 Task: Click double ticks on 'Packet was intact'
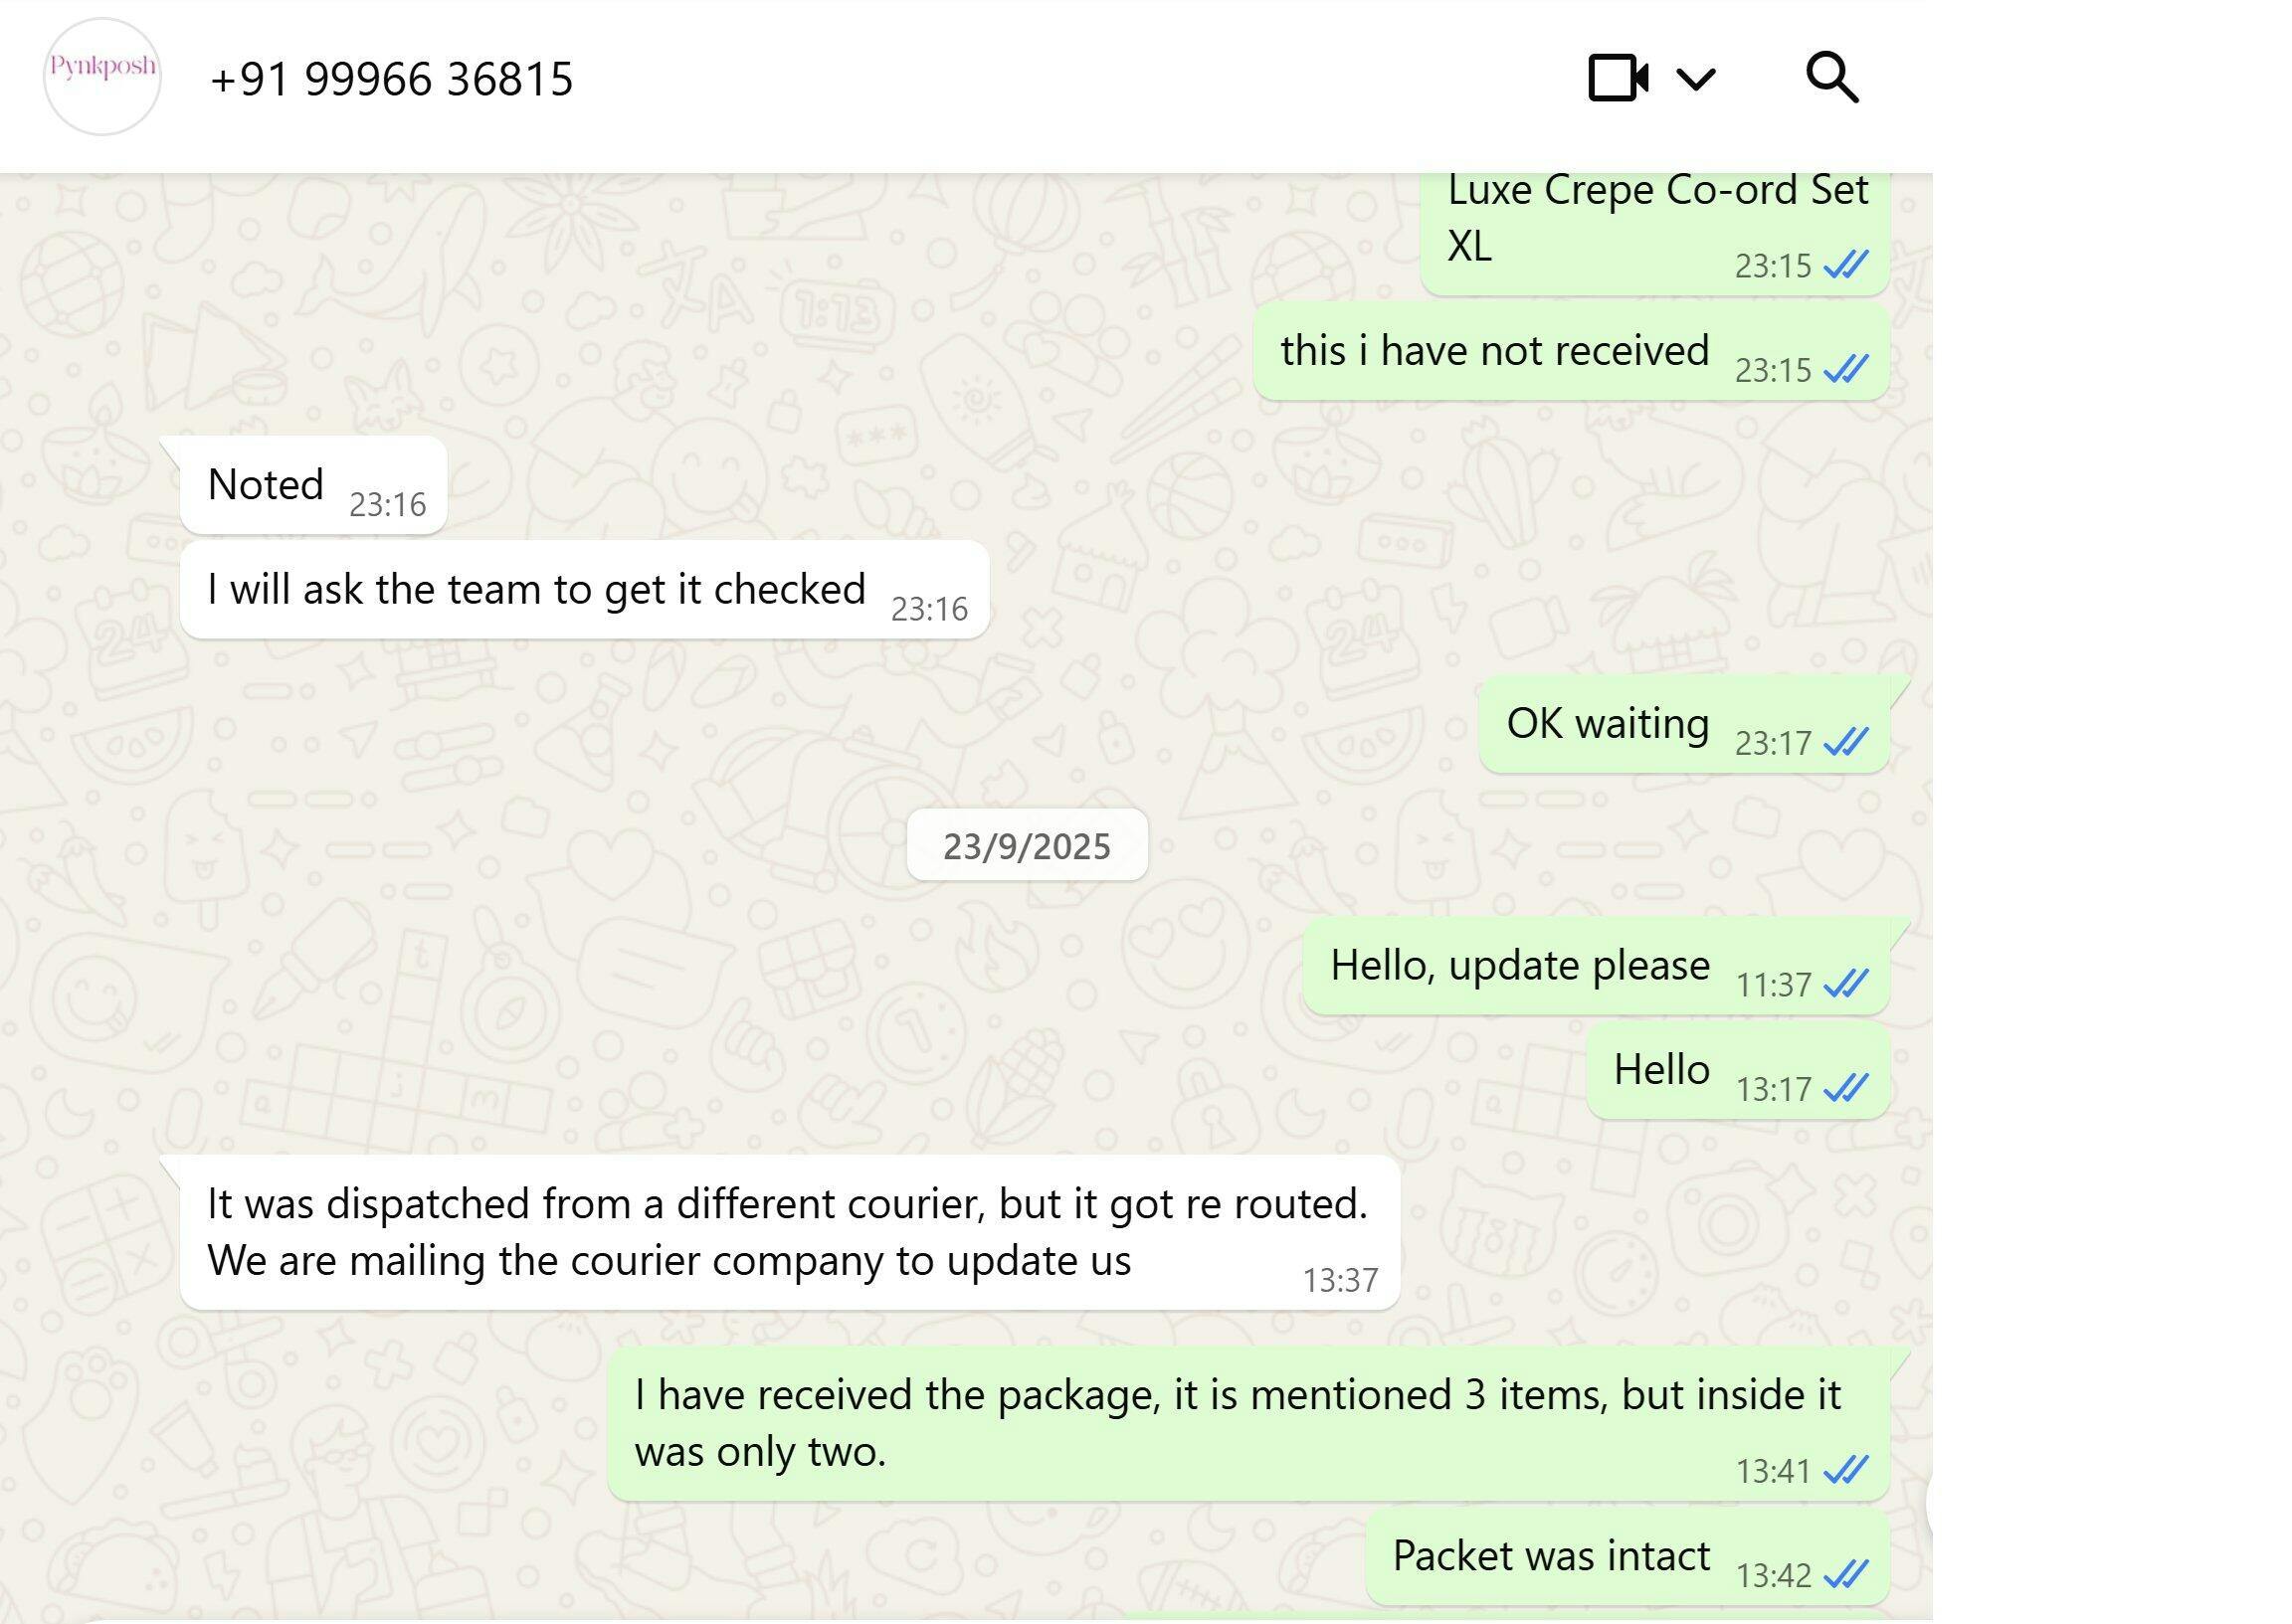tap(1846, 1574)
